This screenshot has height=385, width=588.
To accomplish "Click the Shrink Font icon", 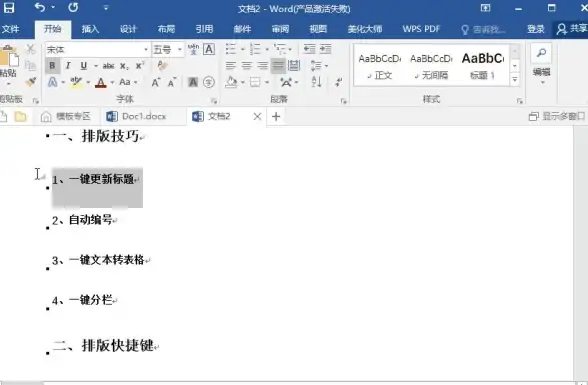I will [172, 82].
